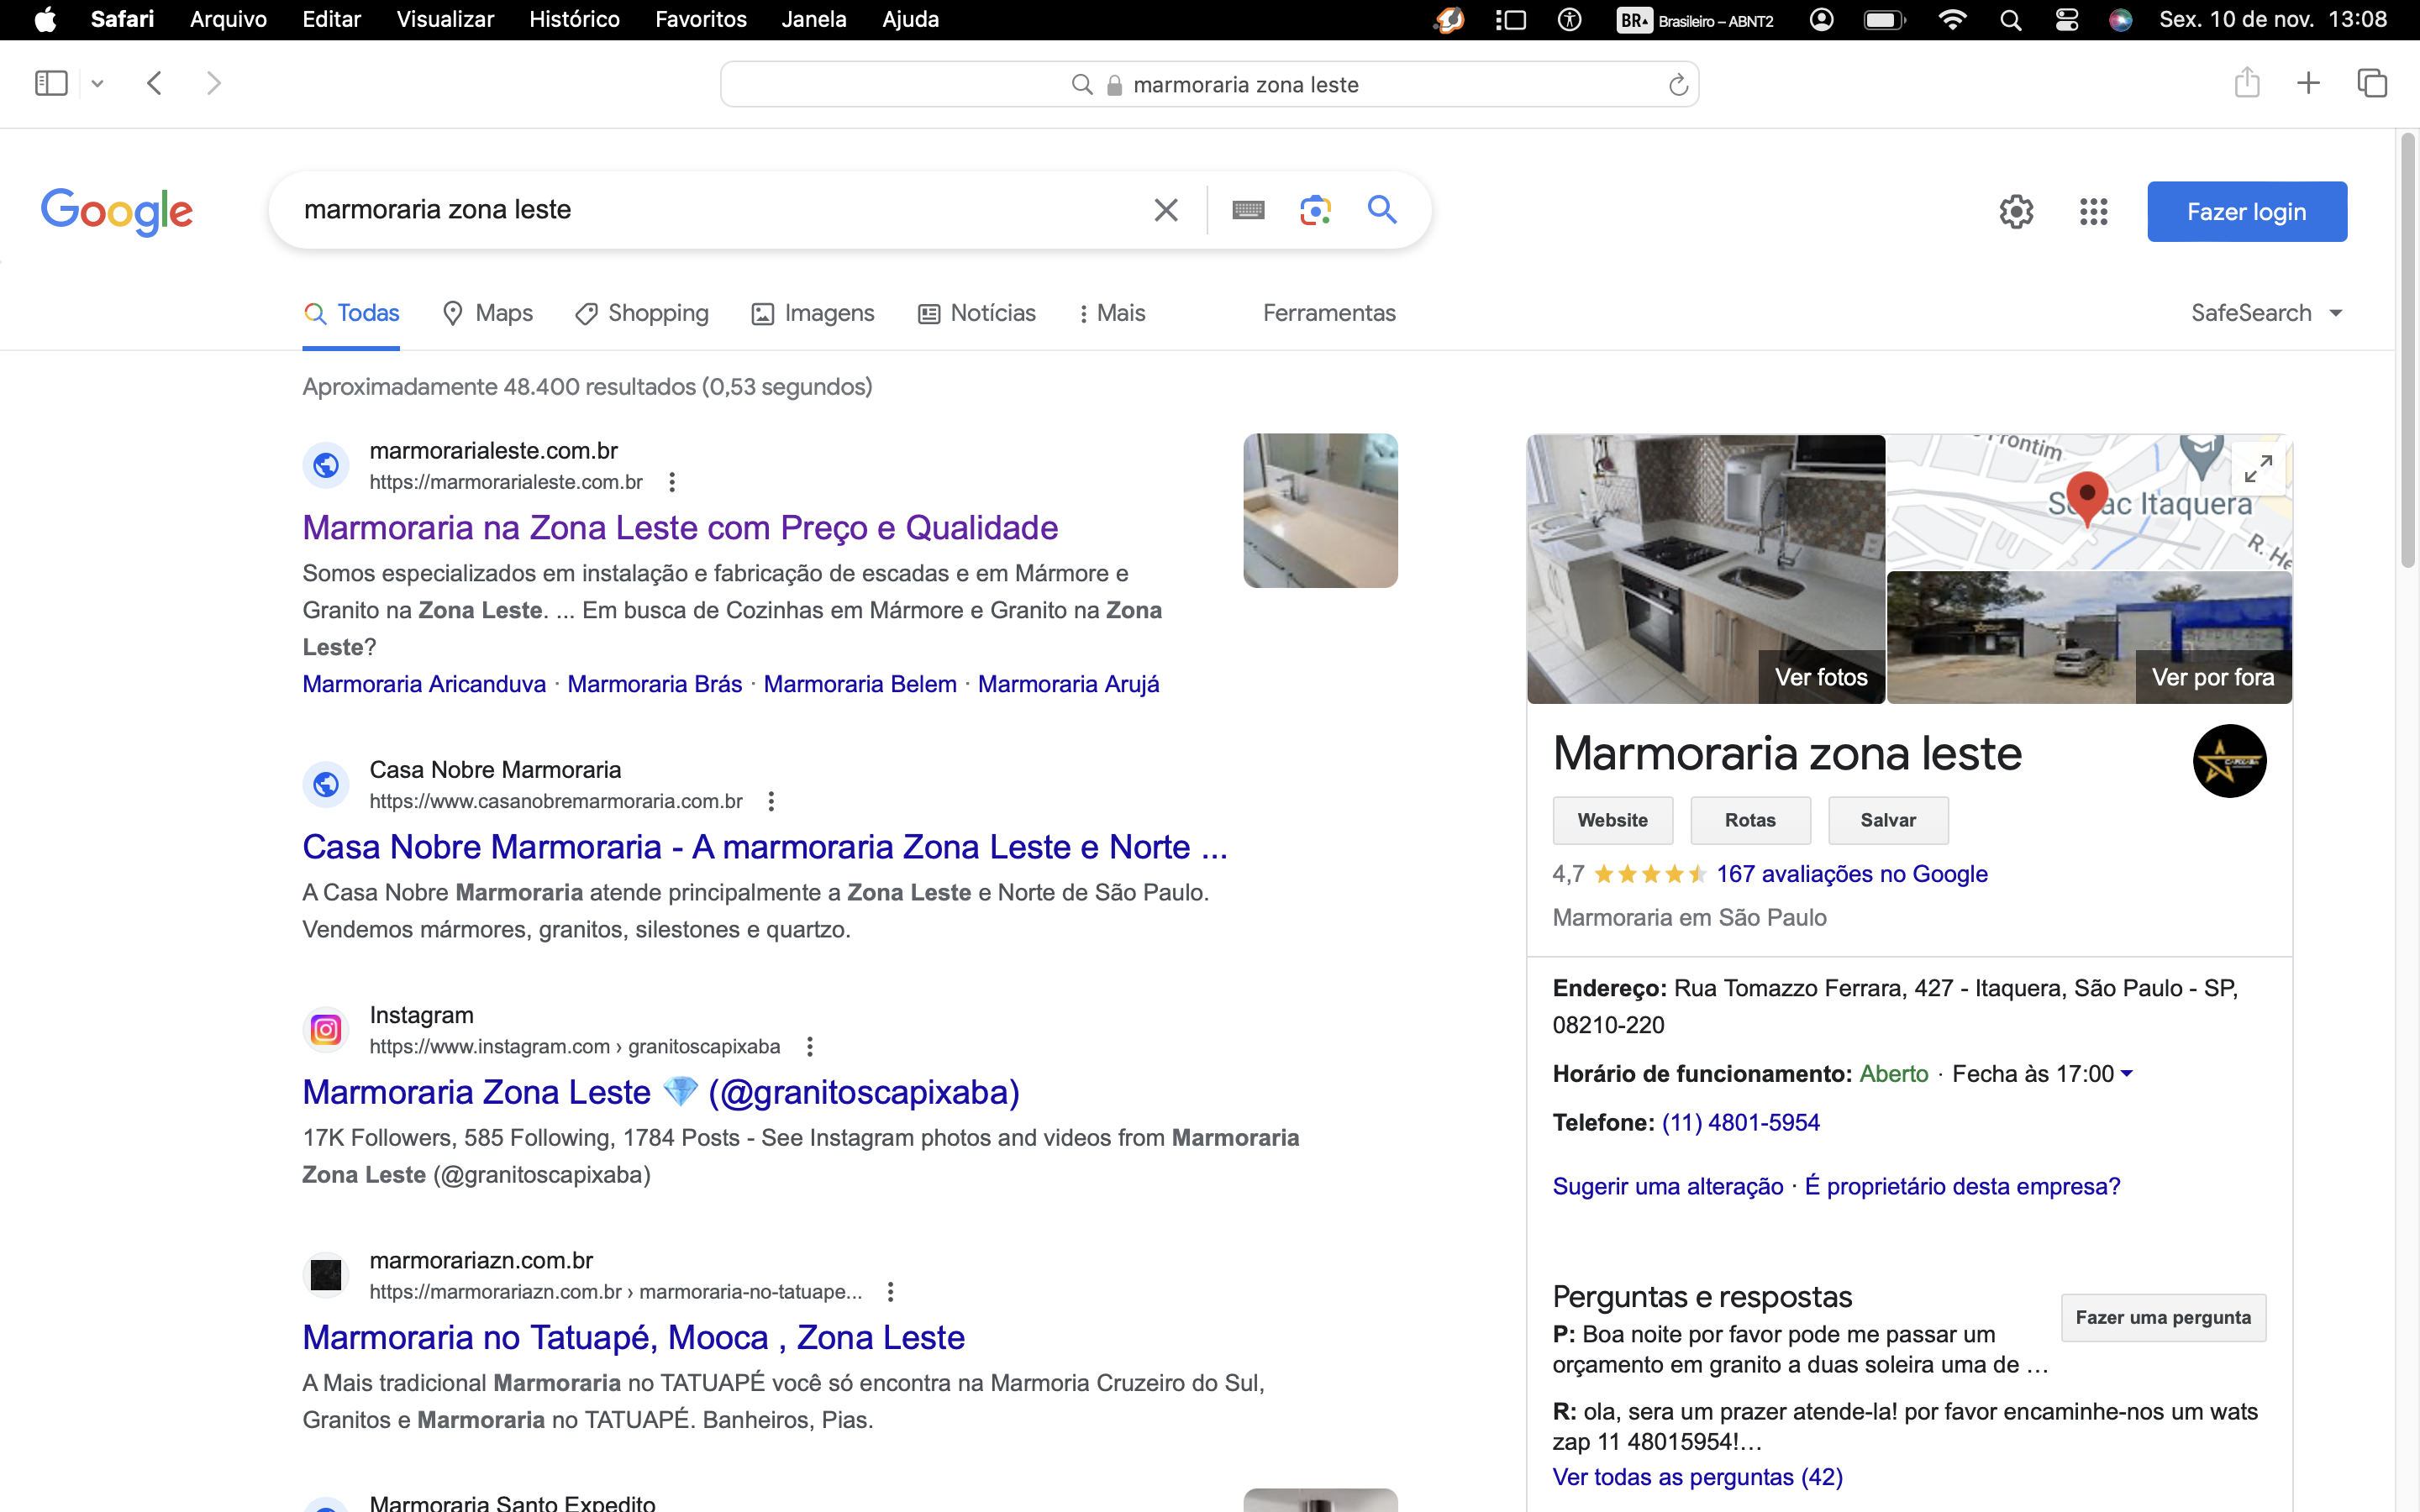
Task: Open the Google apps grid icon
Action: (x=2093, y=212)
